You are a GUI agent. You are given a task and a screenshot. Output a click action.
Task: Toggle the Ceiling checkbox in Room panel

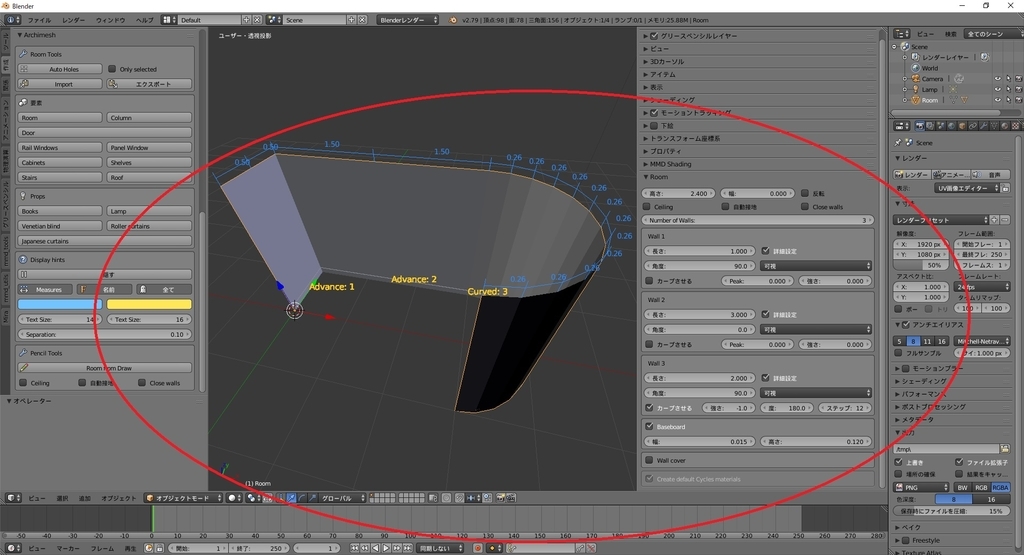pyautogui.click(x=647, y=207)
